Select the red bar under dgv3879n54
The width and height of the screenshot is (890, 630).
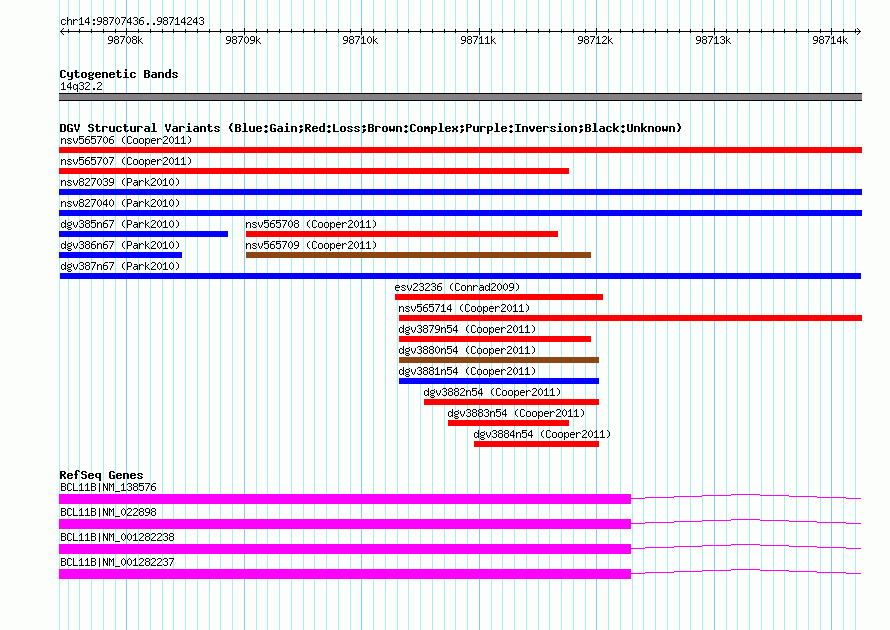pyautogui.click(x=495, y=339)
